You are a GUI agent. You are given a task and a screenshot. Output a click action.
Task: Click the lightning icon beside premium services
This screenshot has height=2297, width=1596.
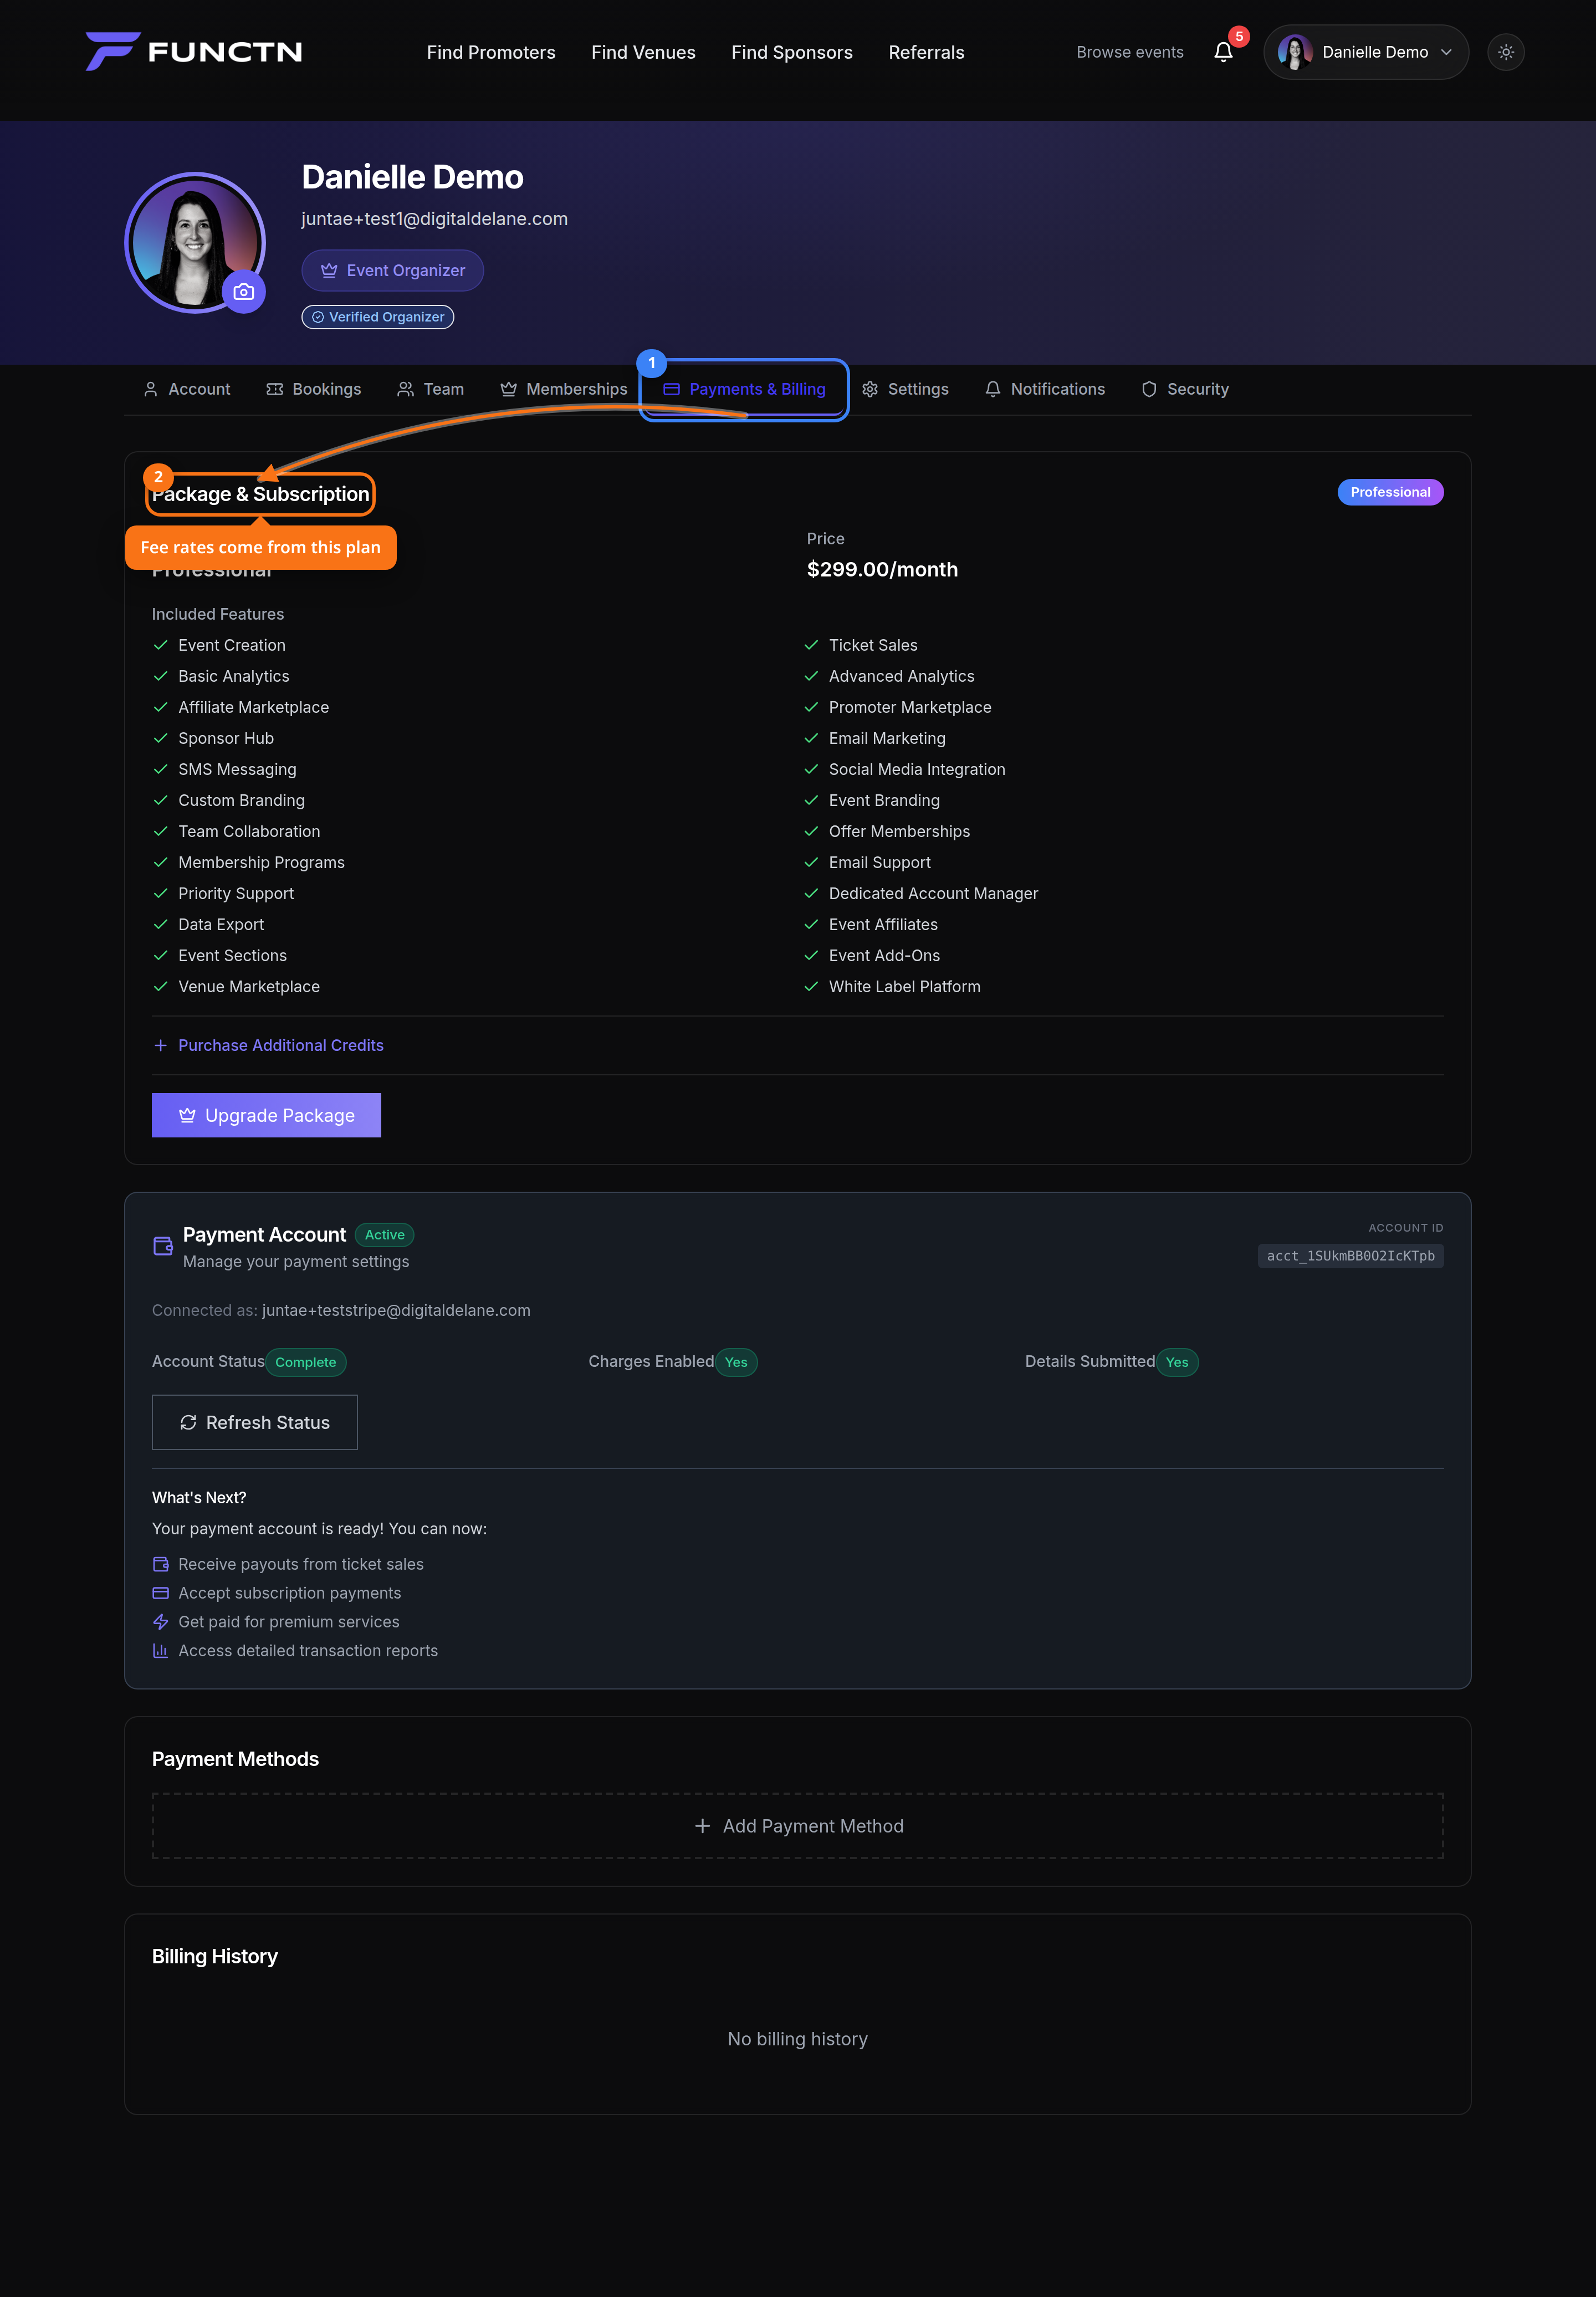[x=160, y=1622]
